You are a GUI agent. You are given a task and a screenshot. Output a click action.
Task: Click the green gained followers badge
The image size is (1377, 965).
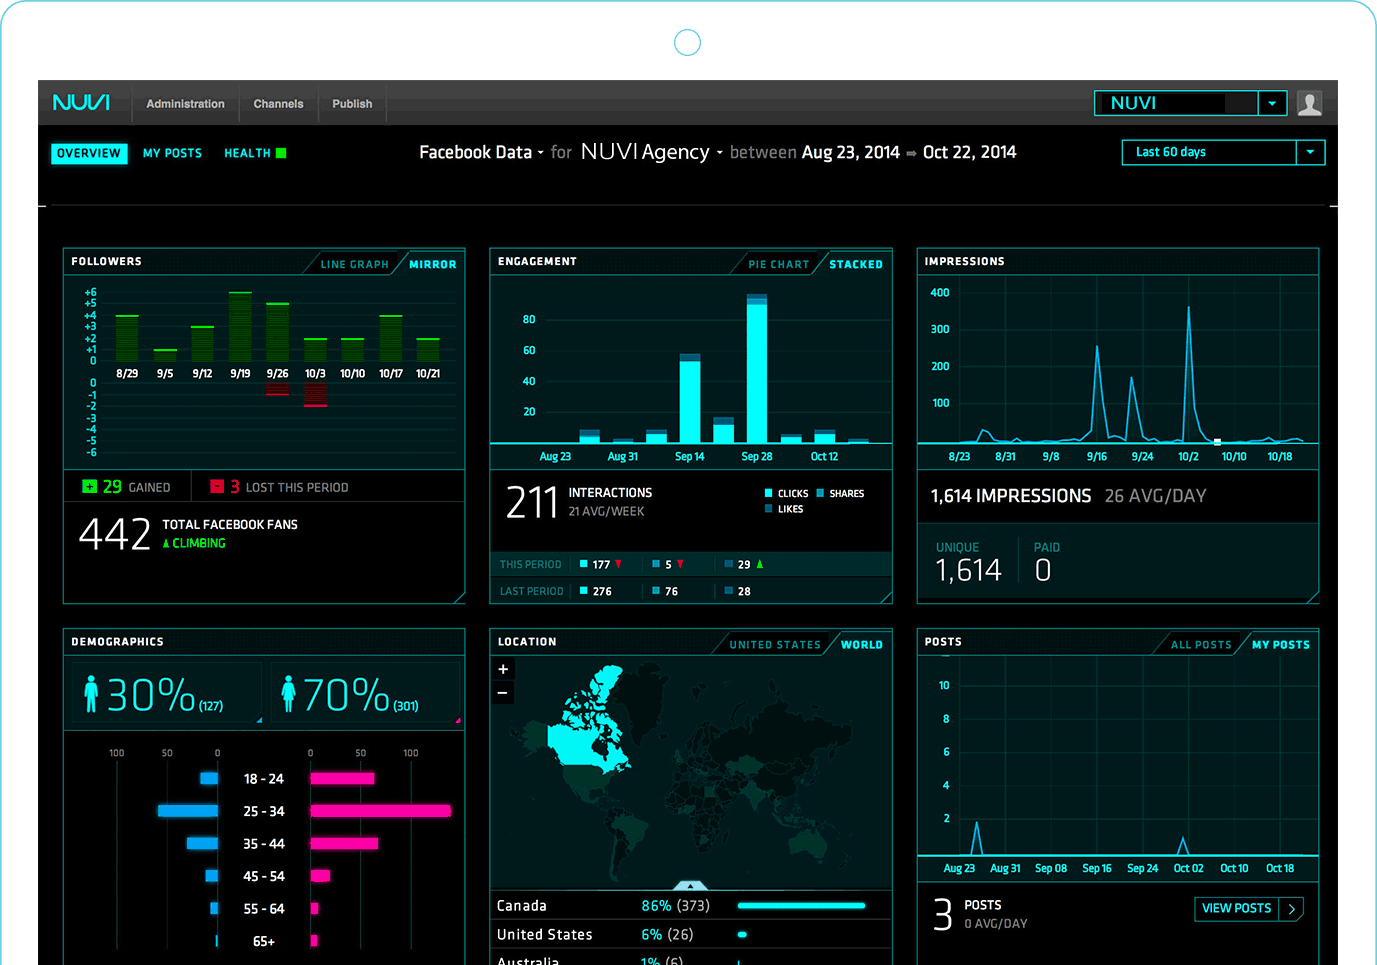pos(89,486)
